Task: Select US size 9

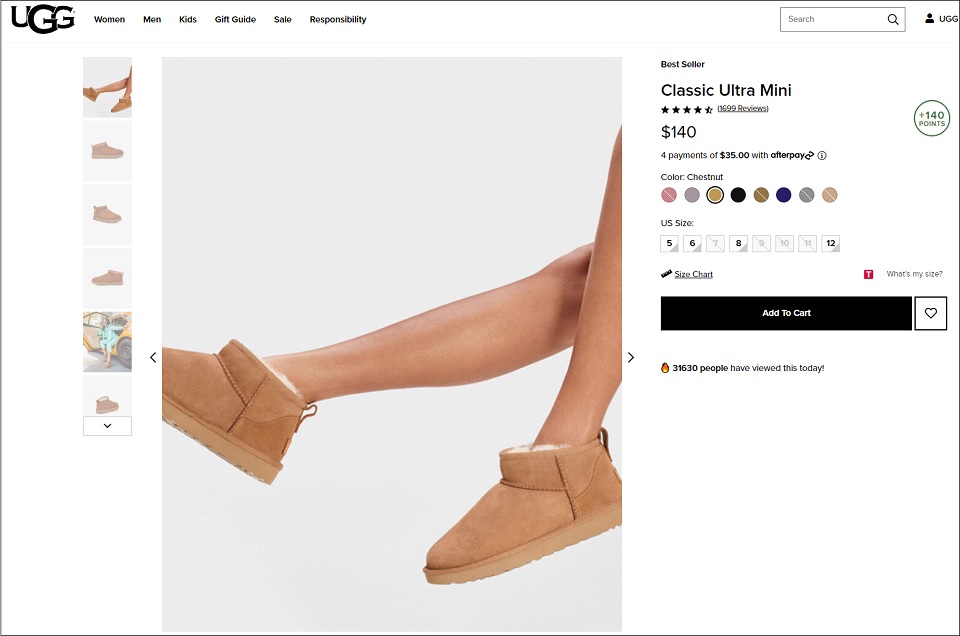Action: 762,244
